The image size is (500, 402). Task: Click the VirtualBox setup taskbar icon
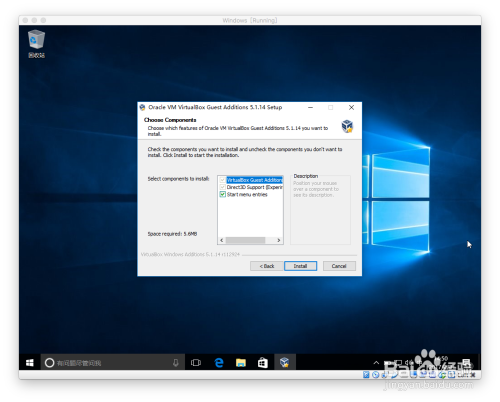pyautogui.click(x=285, y=362)
